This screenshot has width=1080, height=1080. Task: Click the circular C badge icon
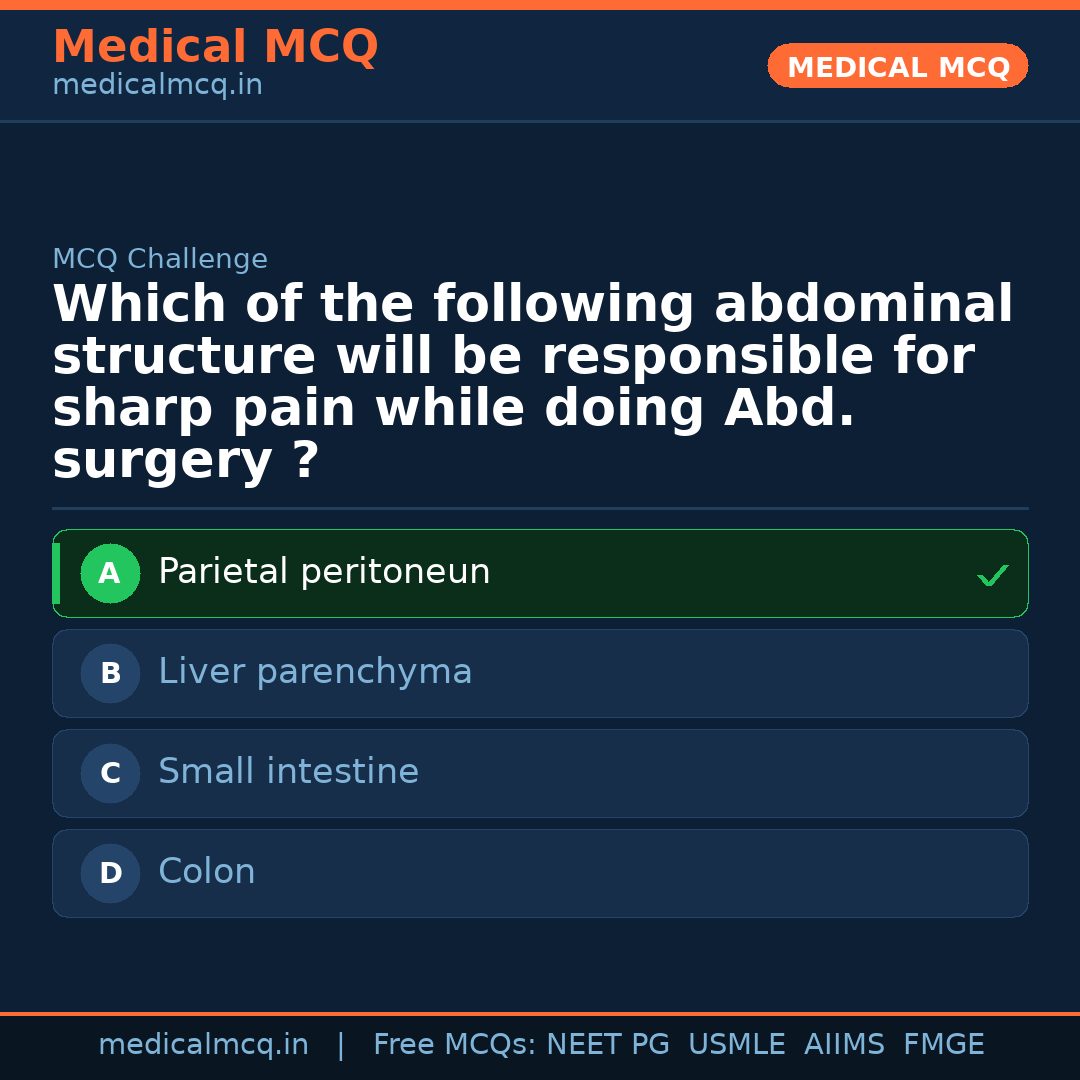tap(110, 773)
